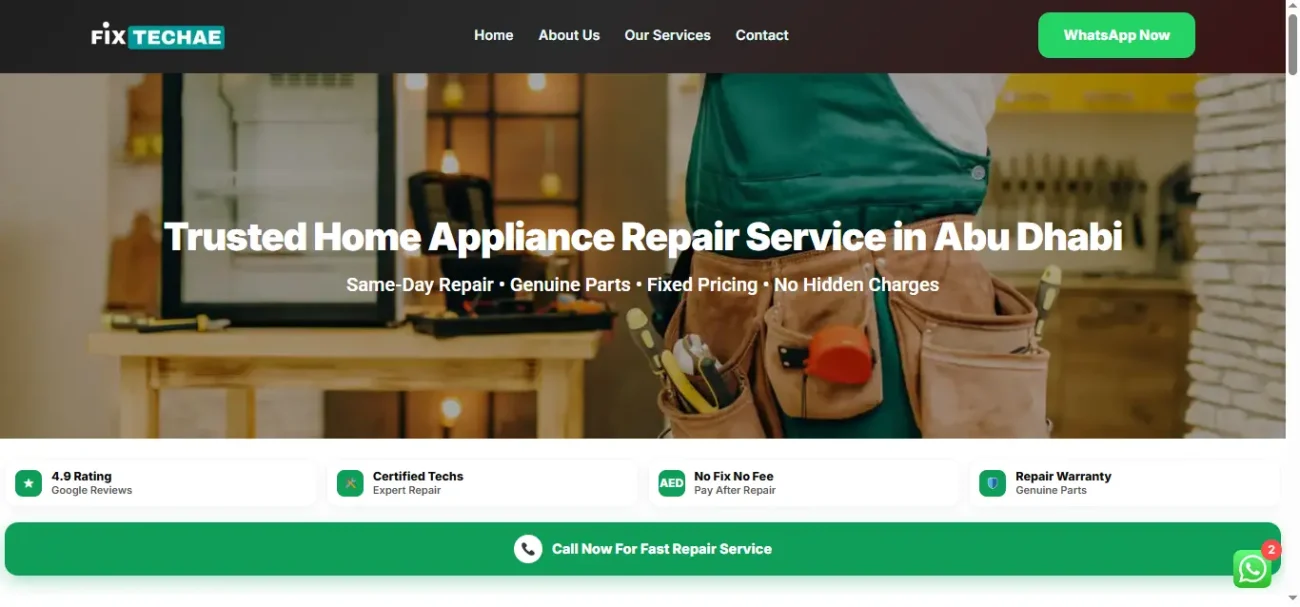Open the About Us page
This screenshot has width=1300, height=607.
point(569,35)
